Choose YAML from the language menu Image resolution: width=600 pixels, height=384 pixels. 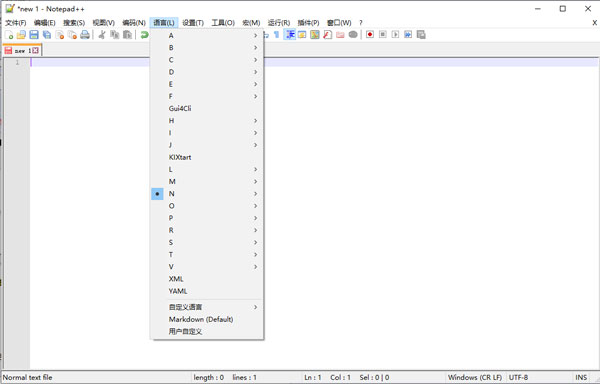coord(207,291)
